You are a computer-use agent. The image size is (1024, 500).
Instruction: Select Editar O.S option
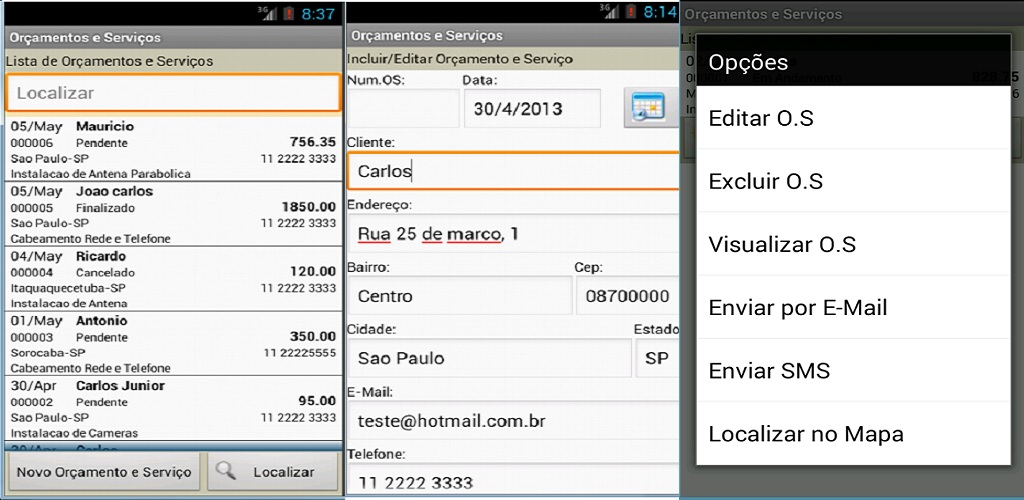[x=854, y=119]
